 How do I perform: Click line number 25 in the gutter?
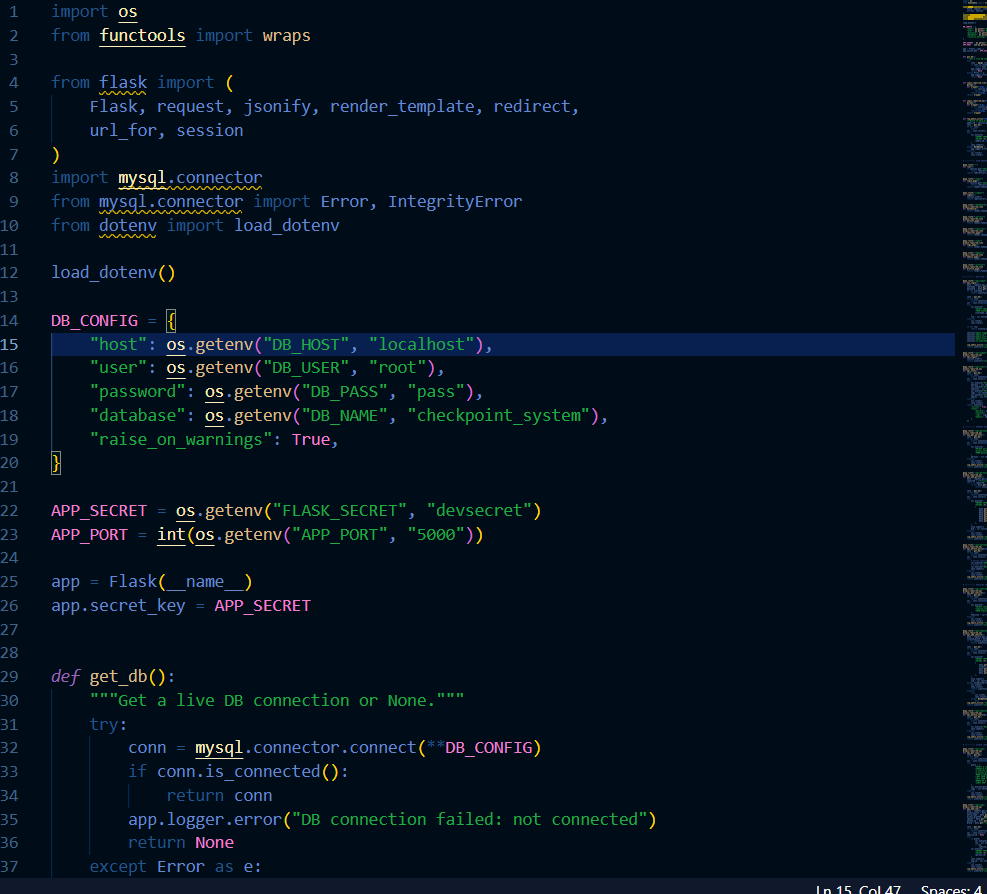[x=9, y=582]
